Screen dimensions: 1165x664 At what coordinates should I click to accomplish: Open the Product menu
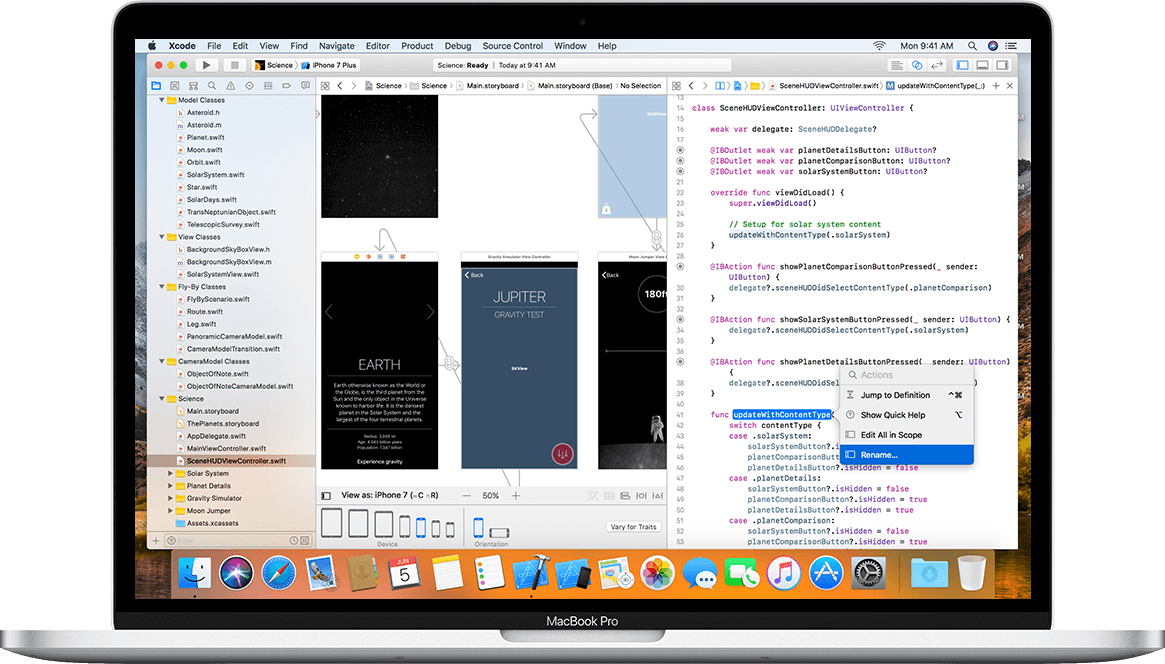pyautogui.click(x=417, y=46)
